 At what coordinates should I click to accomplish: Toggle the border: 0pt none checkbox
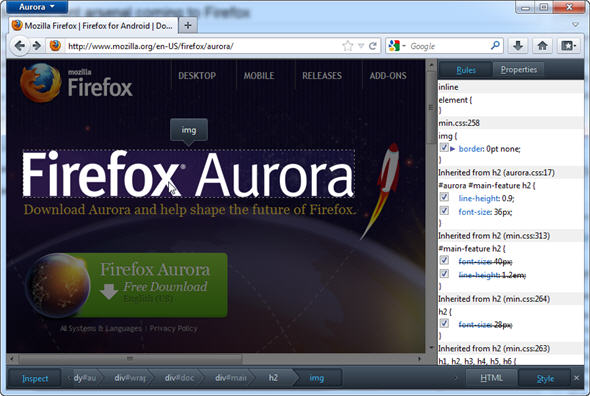pos(444,148)
